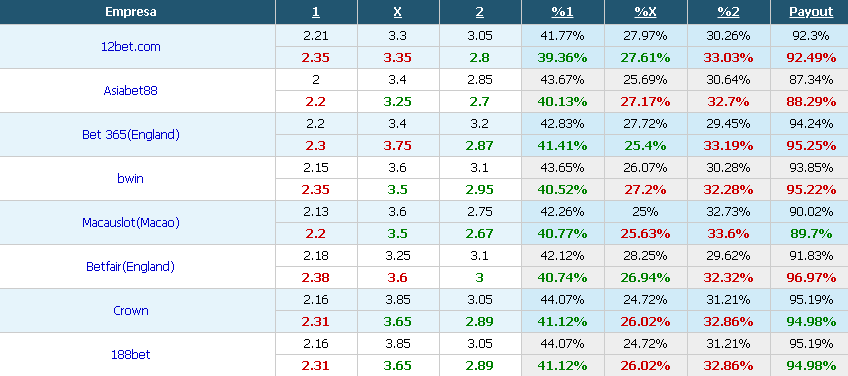Open the Betfair(England) link
This screenshot has height=376, width=848.
click(130, 266)
